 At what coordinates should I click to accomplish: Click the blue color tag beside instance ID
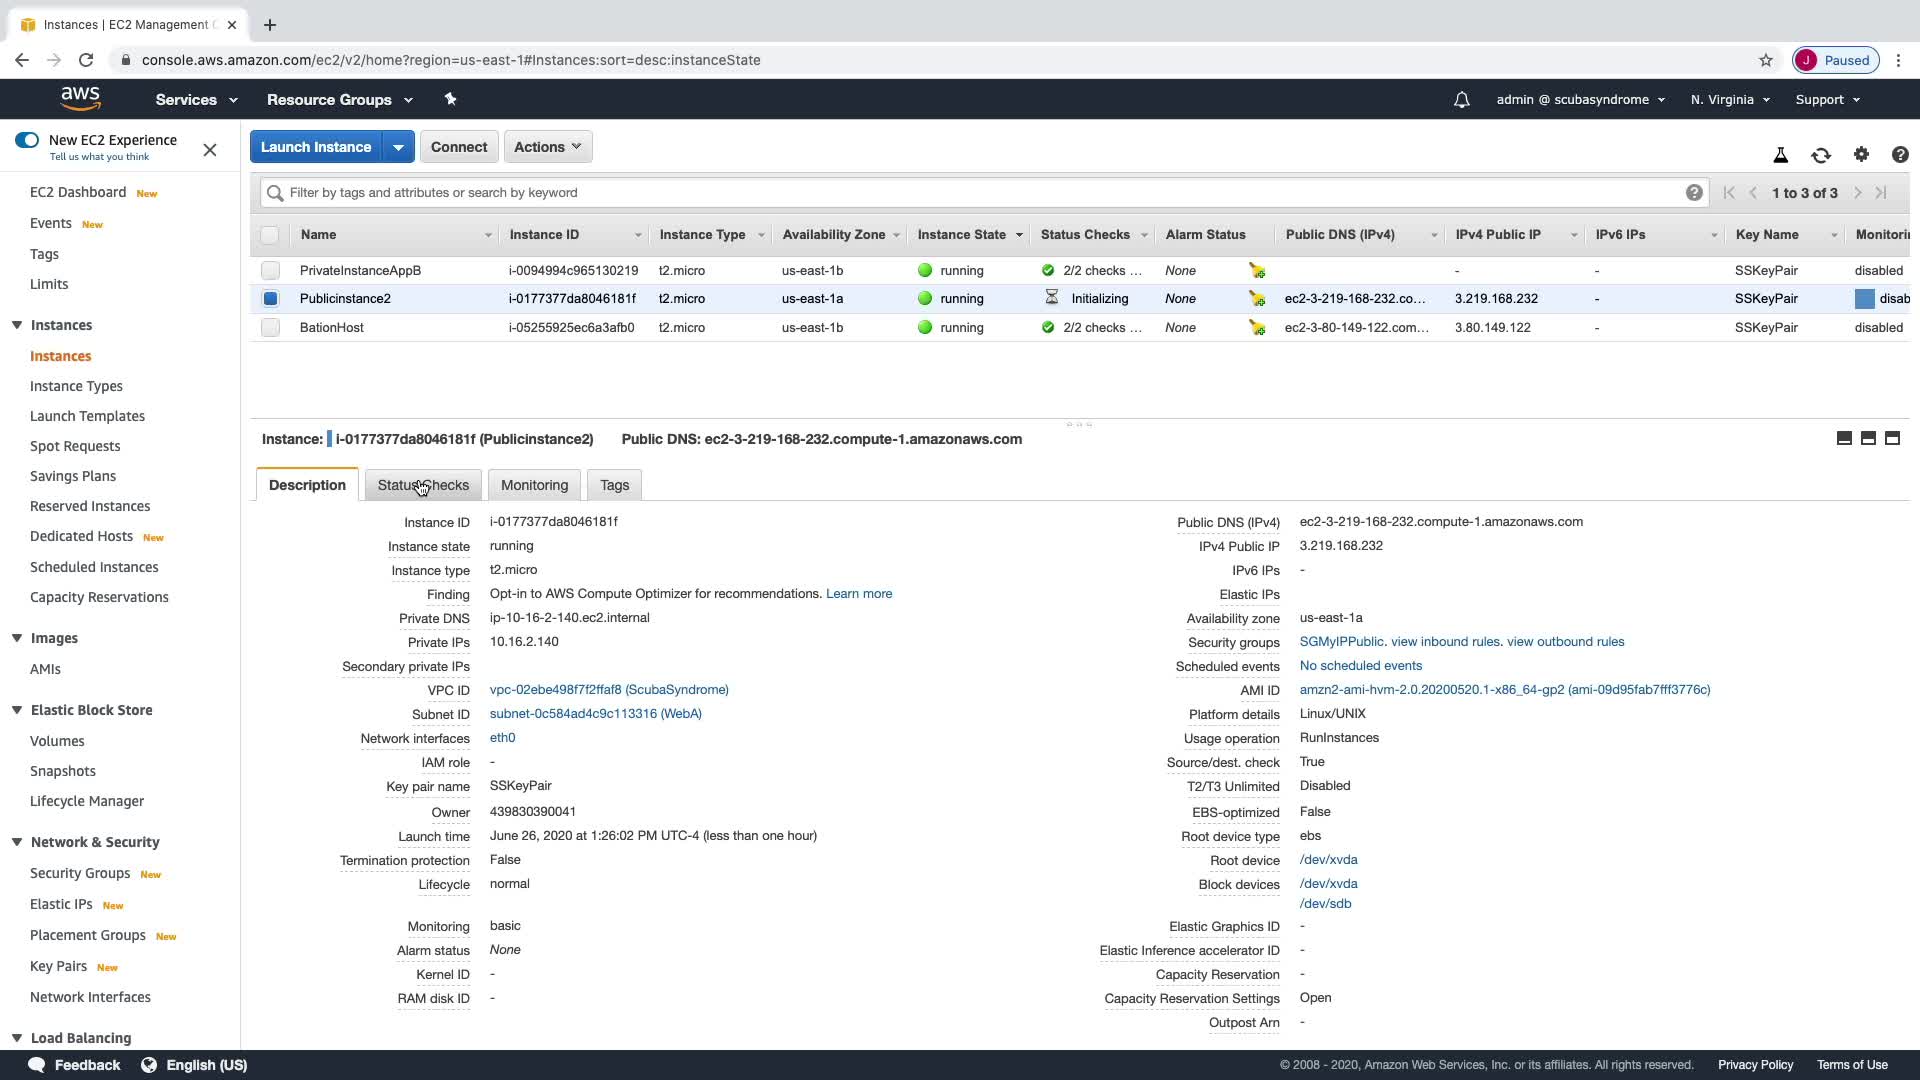point(329,439)
